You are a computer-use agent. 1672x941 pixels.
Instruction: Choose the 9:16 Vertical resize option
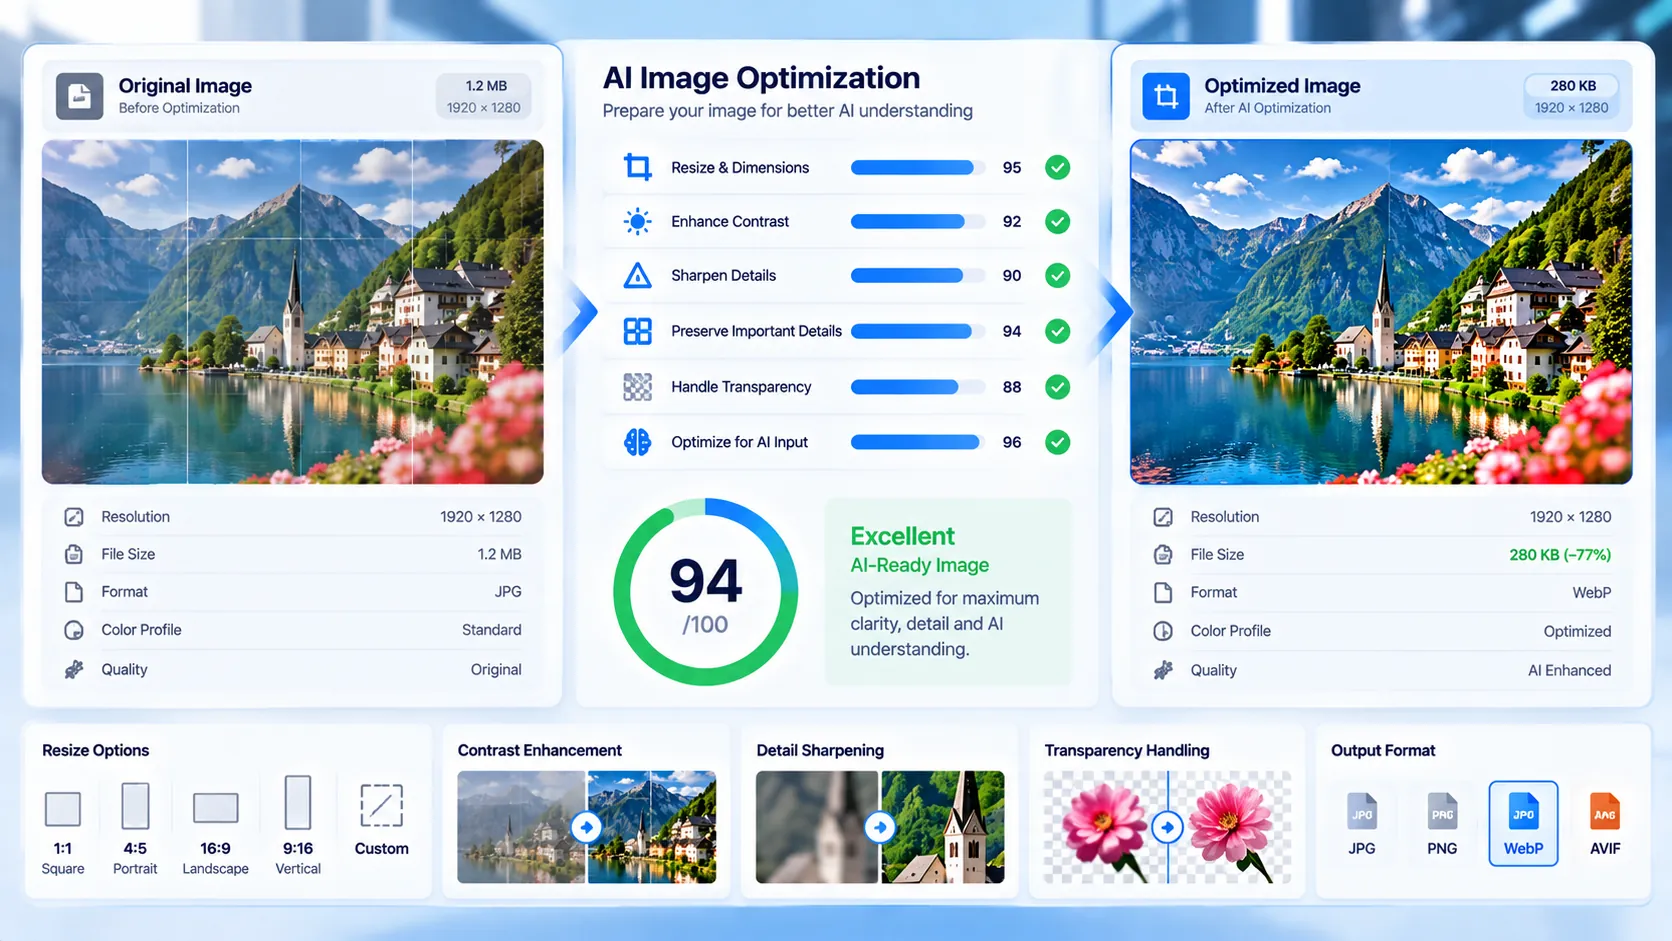(x=298, y=825)
